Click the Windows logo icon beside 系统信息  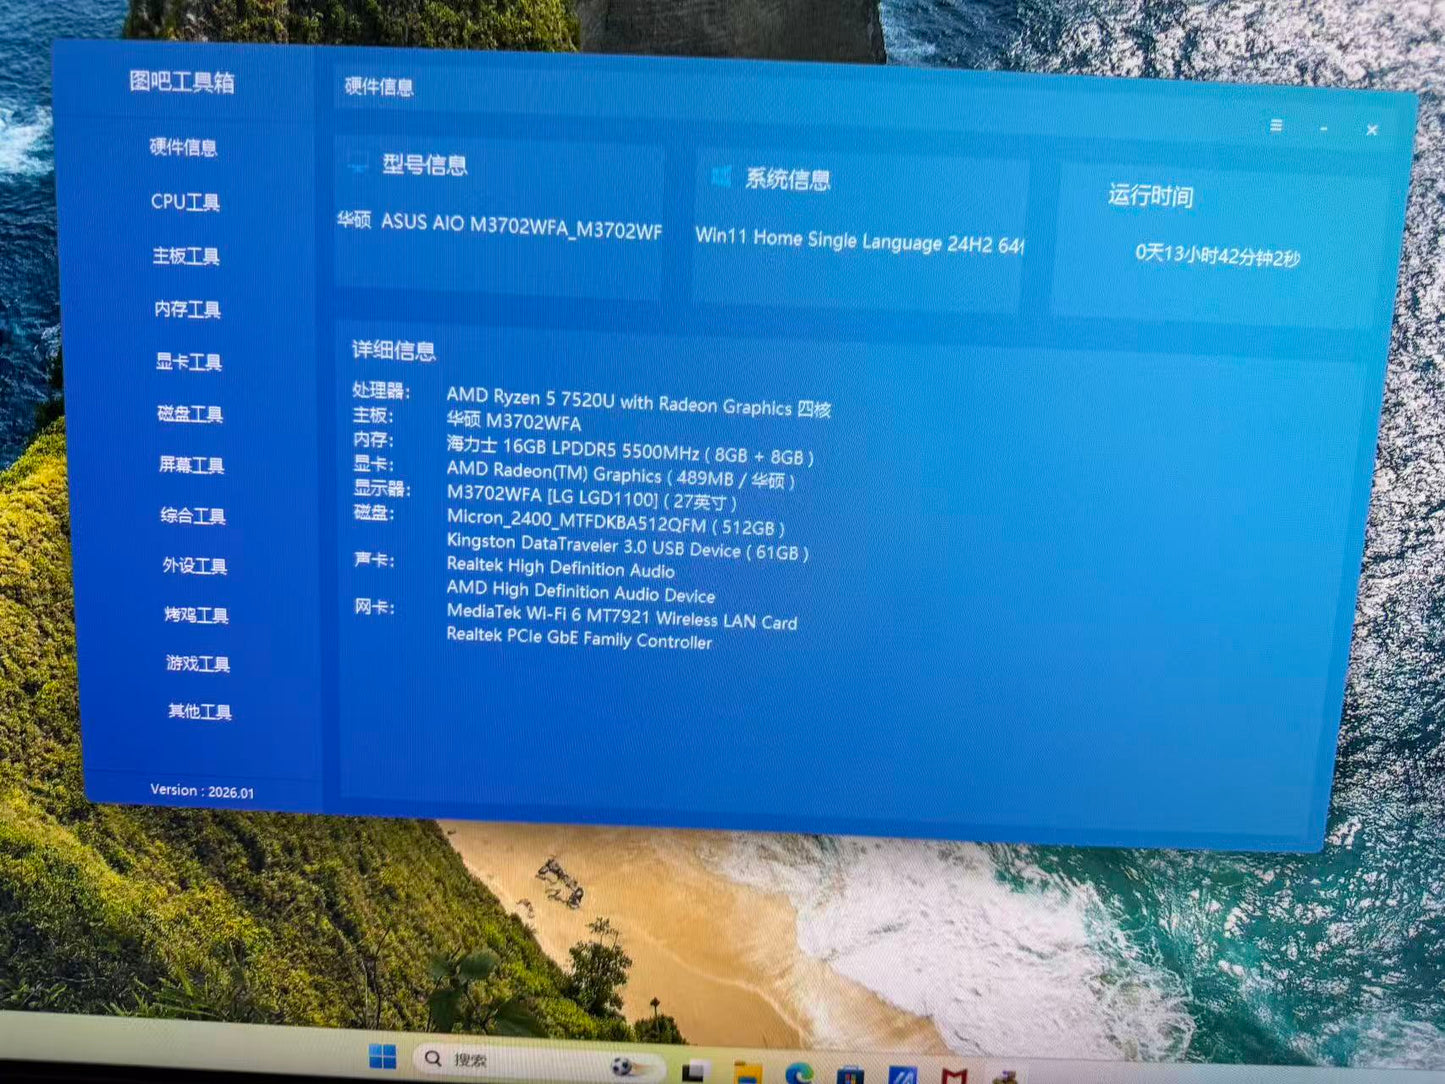pyautogui.click(x=721, y=177)
